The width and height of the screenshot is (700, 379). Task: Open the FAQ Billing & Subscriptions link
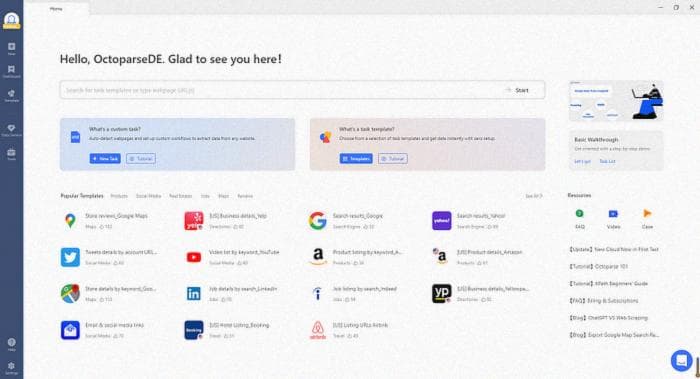click(604, 300)
